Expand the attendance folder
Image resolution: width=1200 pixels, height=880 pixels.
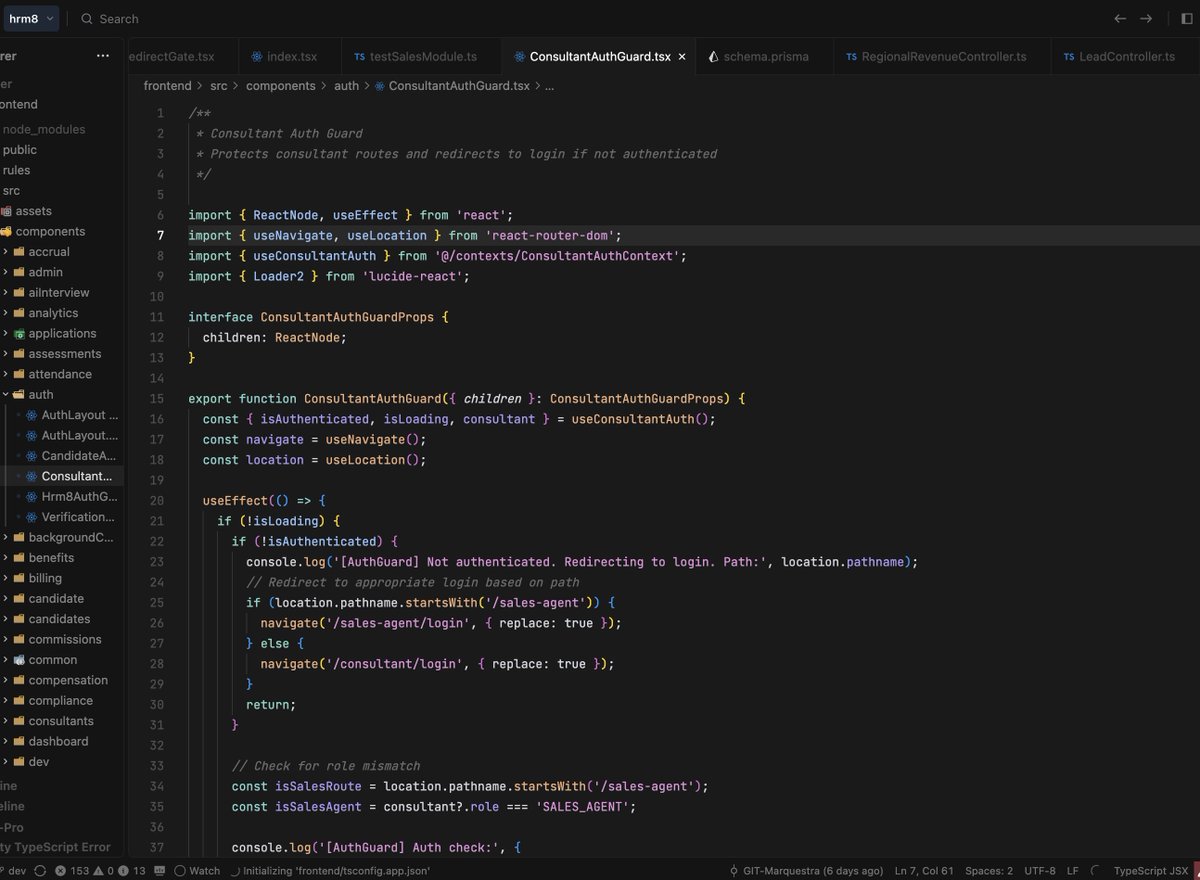point(60,374)
